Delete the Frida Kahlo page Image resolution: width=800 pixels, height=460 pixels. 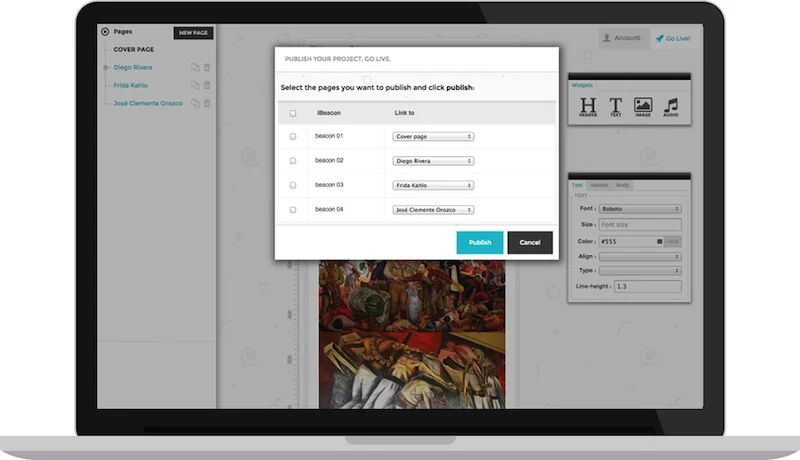point(207,85)
